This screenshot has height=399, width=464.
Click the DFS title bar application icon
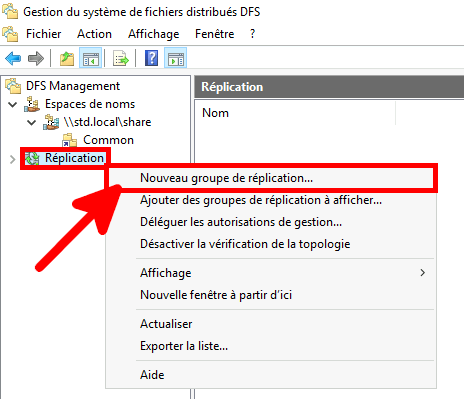tap(10, 11)
